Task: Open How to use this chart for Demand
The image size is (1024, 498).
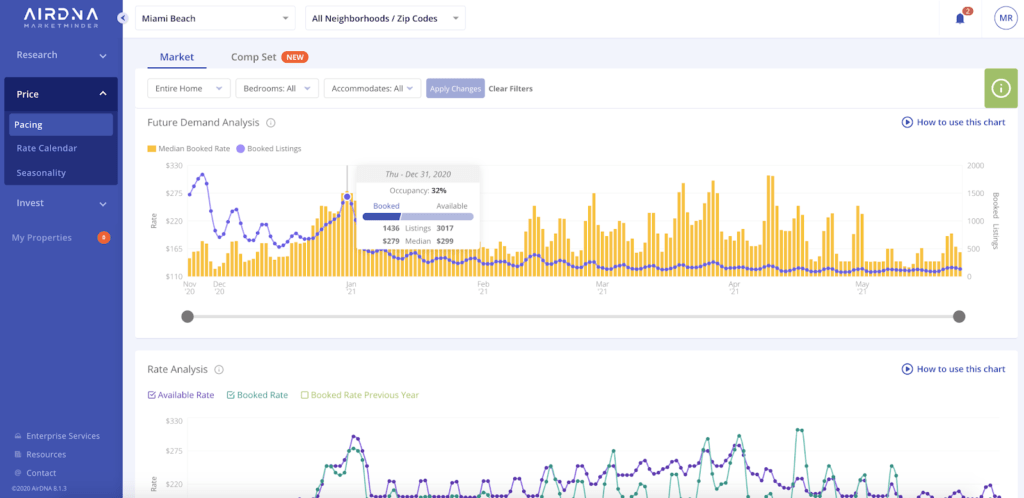Action: [x=961, y=122]
